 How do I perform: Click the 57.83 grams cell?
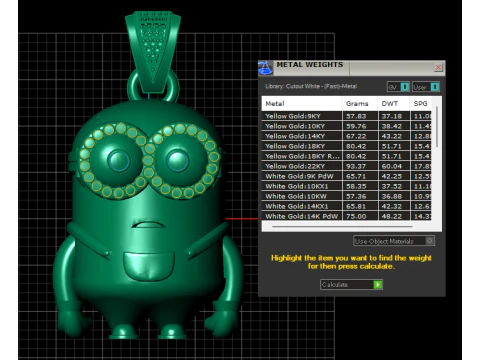tap(360, 116)
